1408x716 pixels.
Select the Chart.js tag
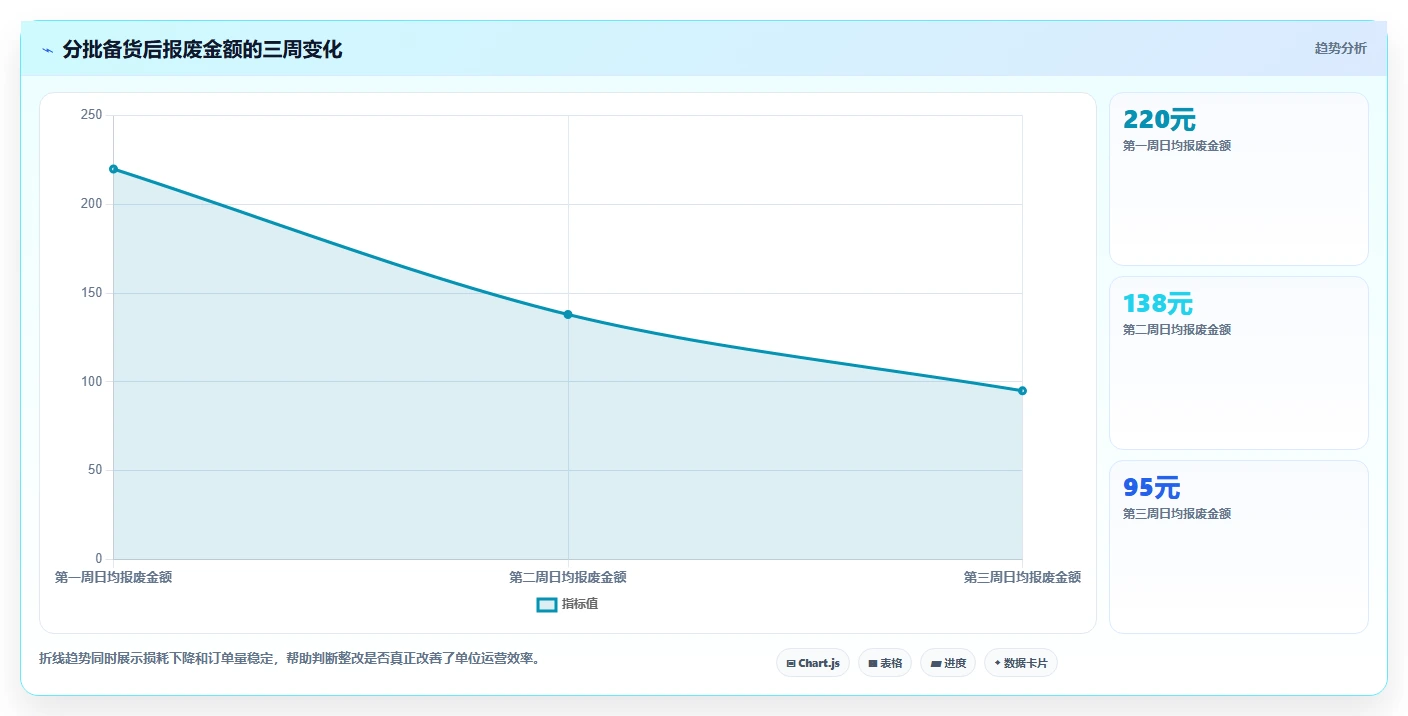[813, 663]
